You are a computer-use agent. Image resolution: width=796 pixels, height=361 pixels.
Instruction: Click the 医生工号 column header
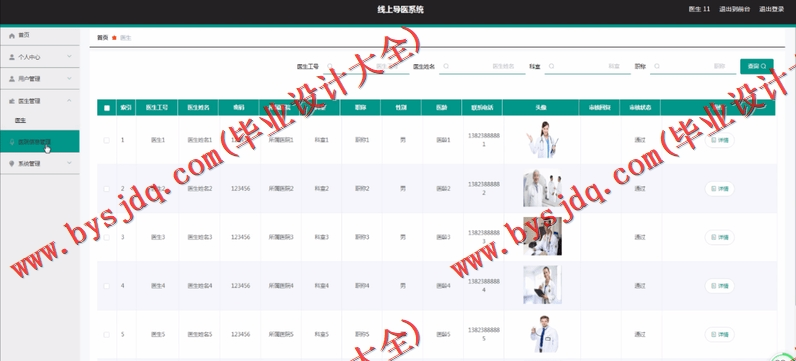157,108
